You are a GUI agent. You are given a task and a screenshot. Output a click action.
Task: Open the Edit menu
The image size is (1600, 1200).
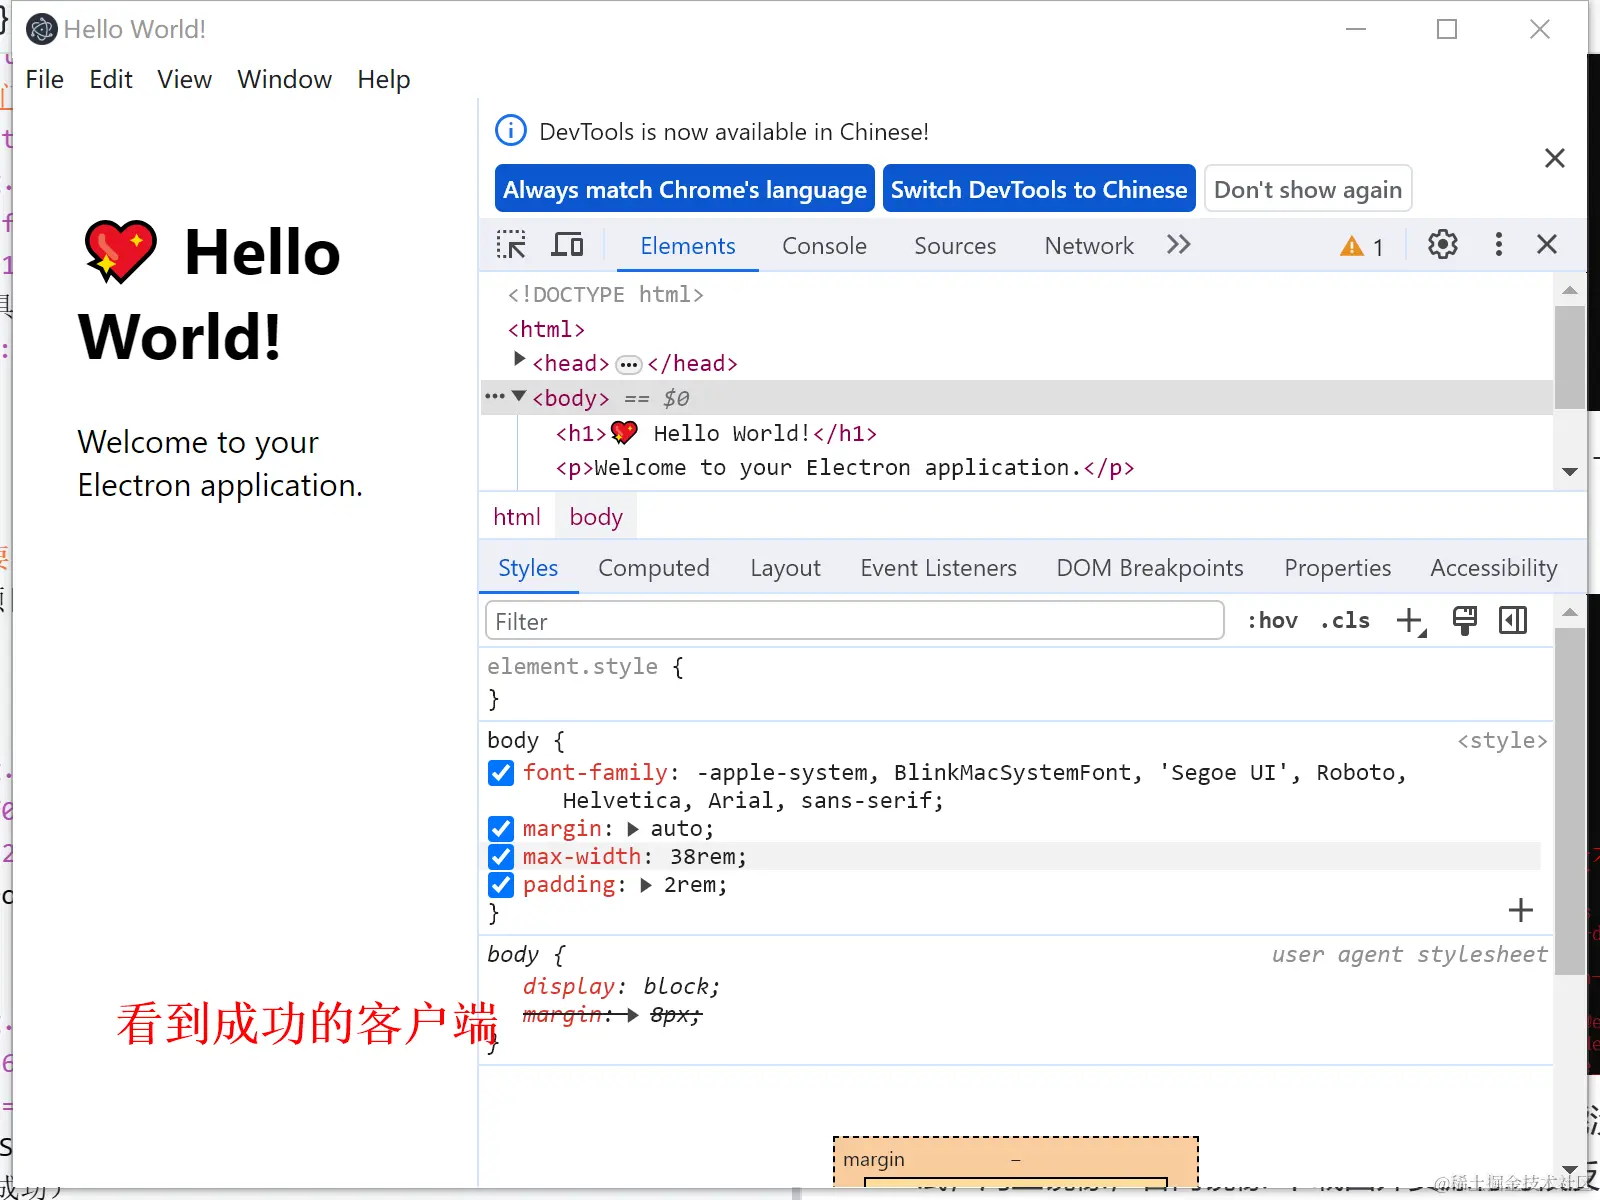tap(111, 79)
